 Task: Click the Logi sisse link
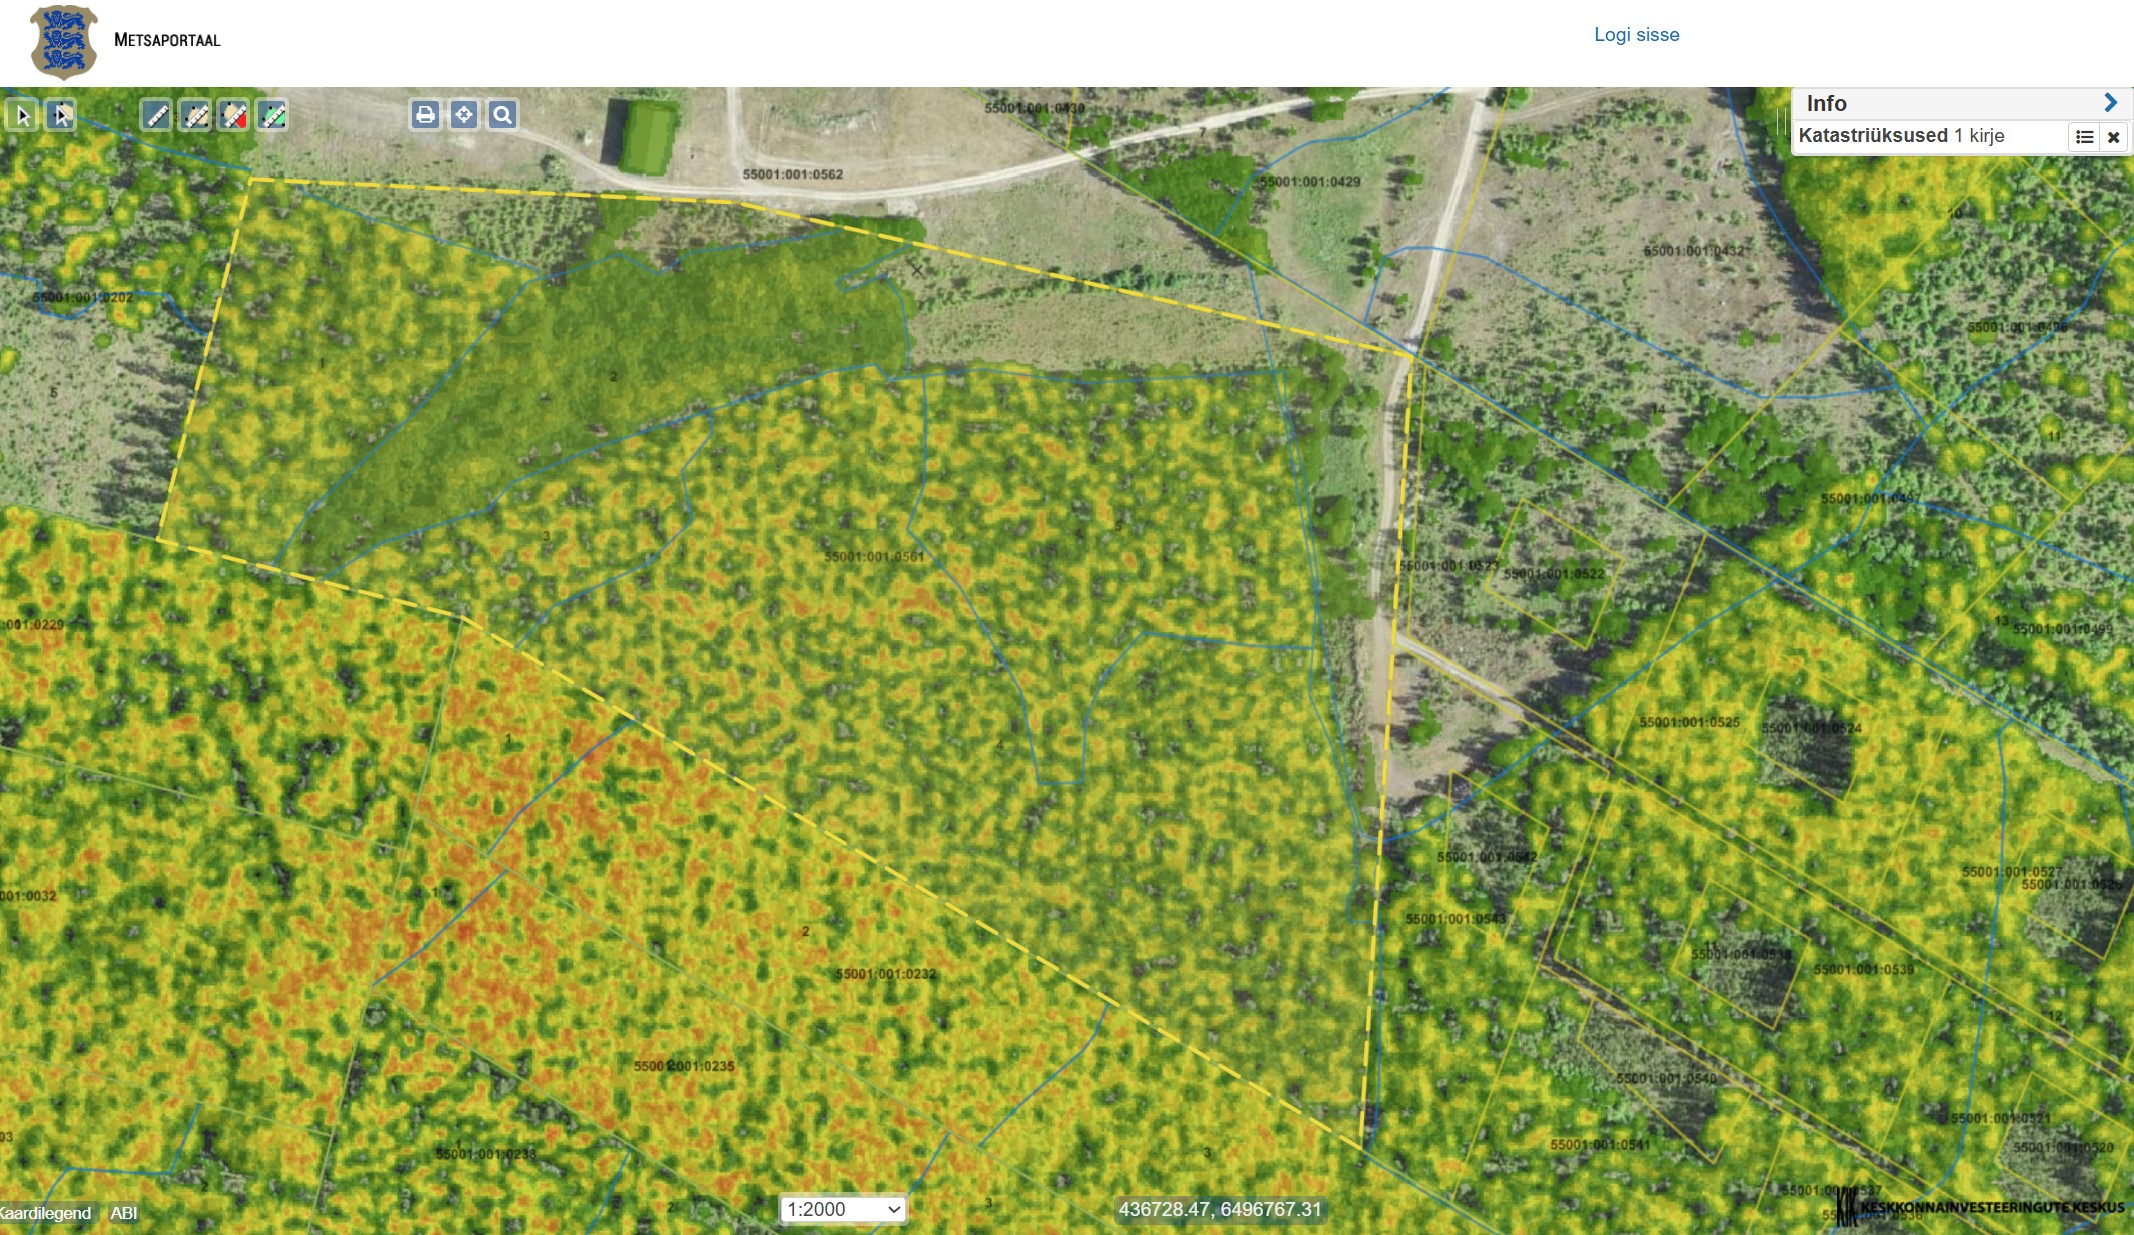1636,35
